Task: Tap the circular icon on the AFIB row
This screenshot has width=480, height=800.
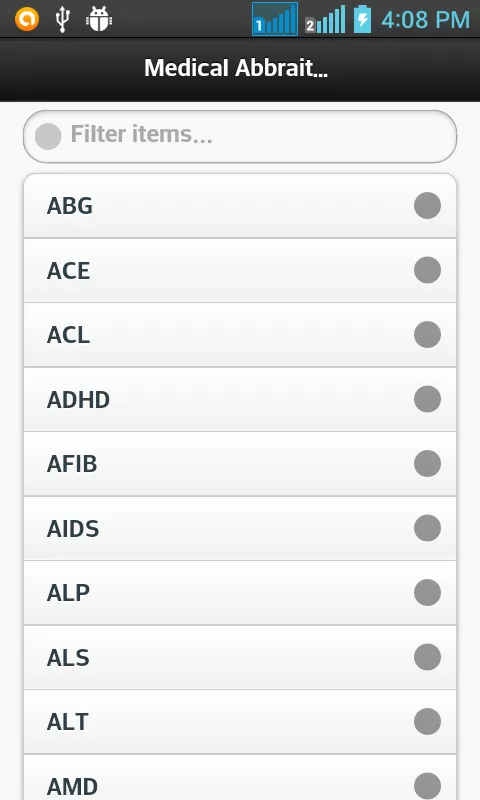Action: (427, 464)
